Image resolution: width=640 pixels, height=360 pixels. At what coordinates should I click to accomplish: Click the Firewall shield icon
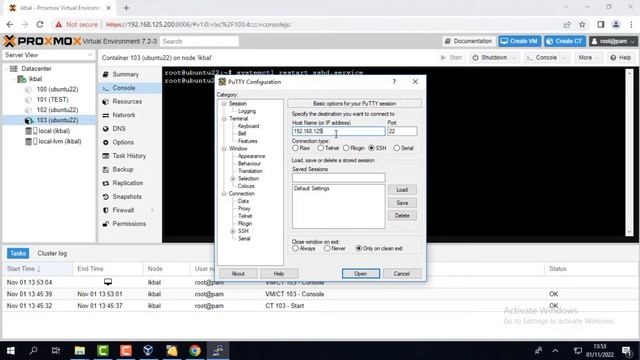[106, 210]
